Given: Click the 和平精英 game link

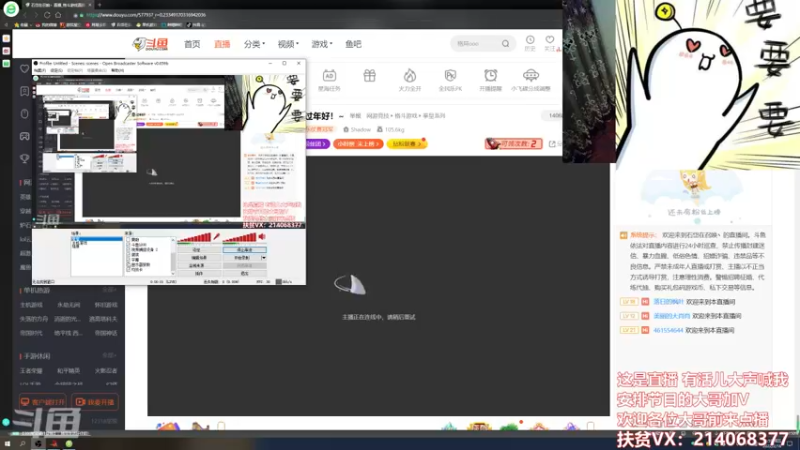Looking at the screenshot, I should pyautogui.click(x=68, y=370).
